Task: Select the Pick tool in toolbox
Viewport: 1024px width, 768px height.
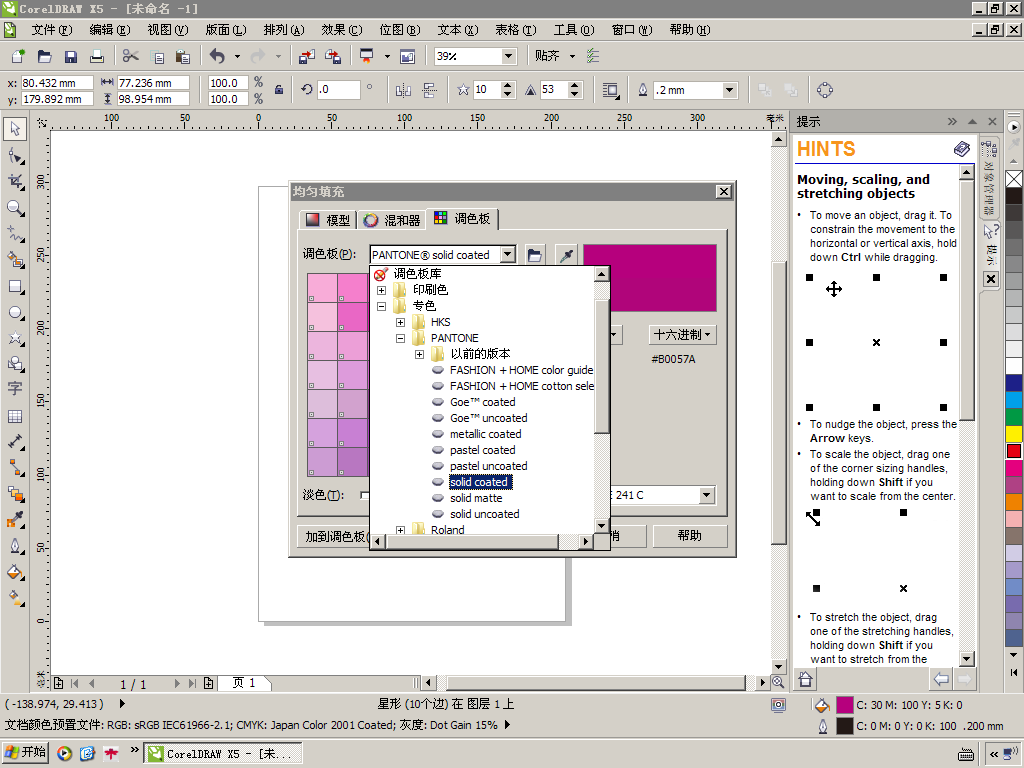Action: tap(15, 129)
